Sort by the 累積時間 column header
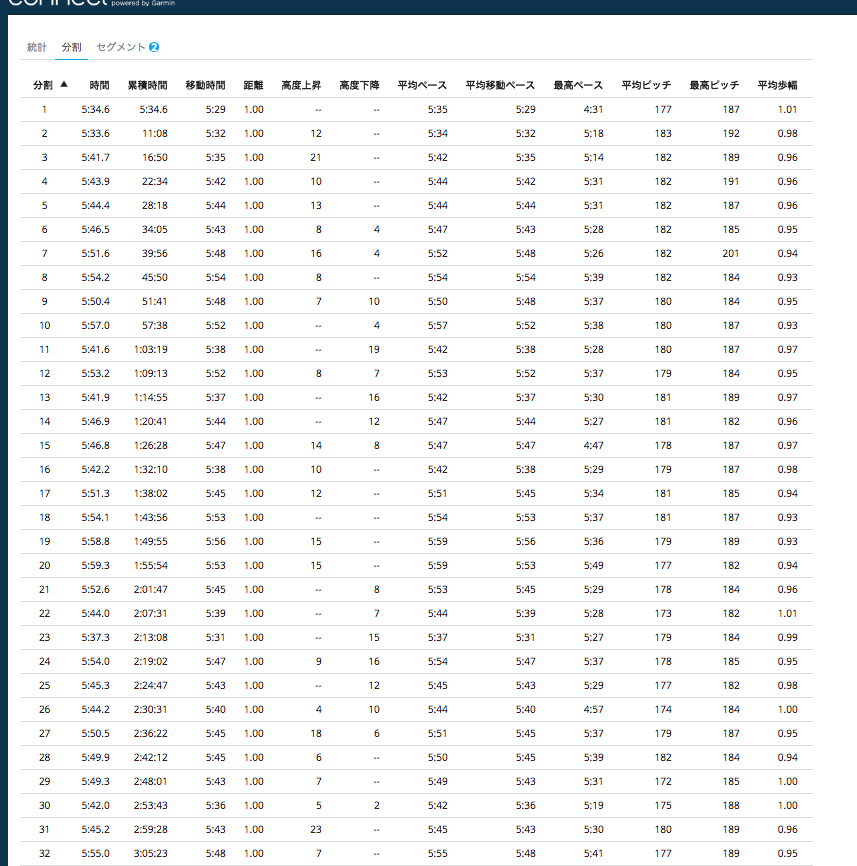This screenshot has width=857, height=866. pyautogui.click(x=147, y=85)
